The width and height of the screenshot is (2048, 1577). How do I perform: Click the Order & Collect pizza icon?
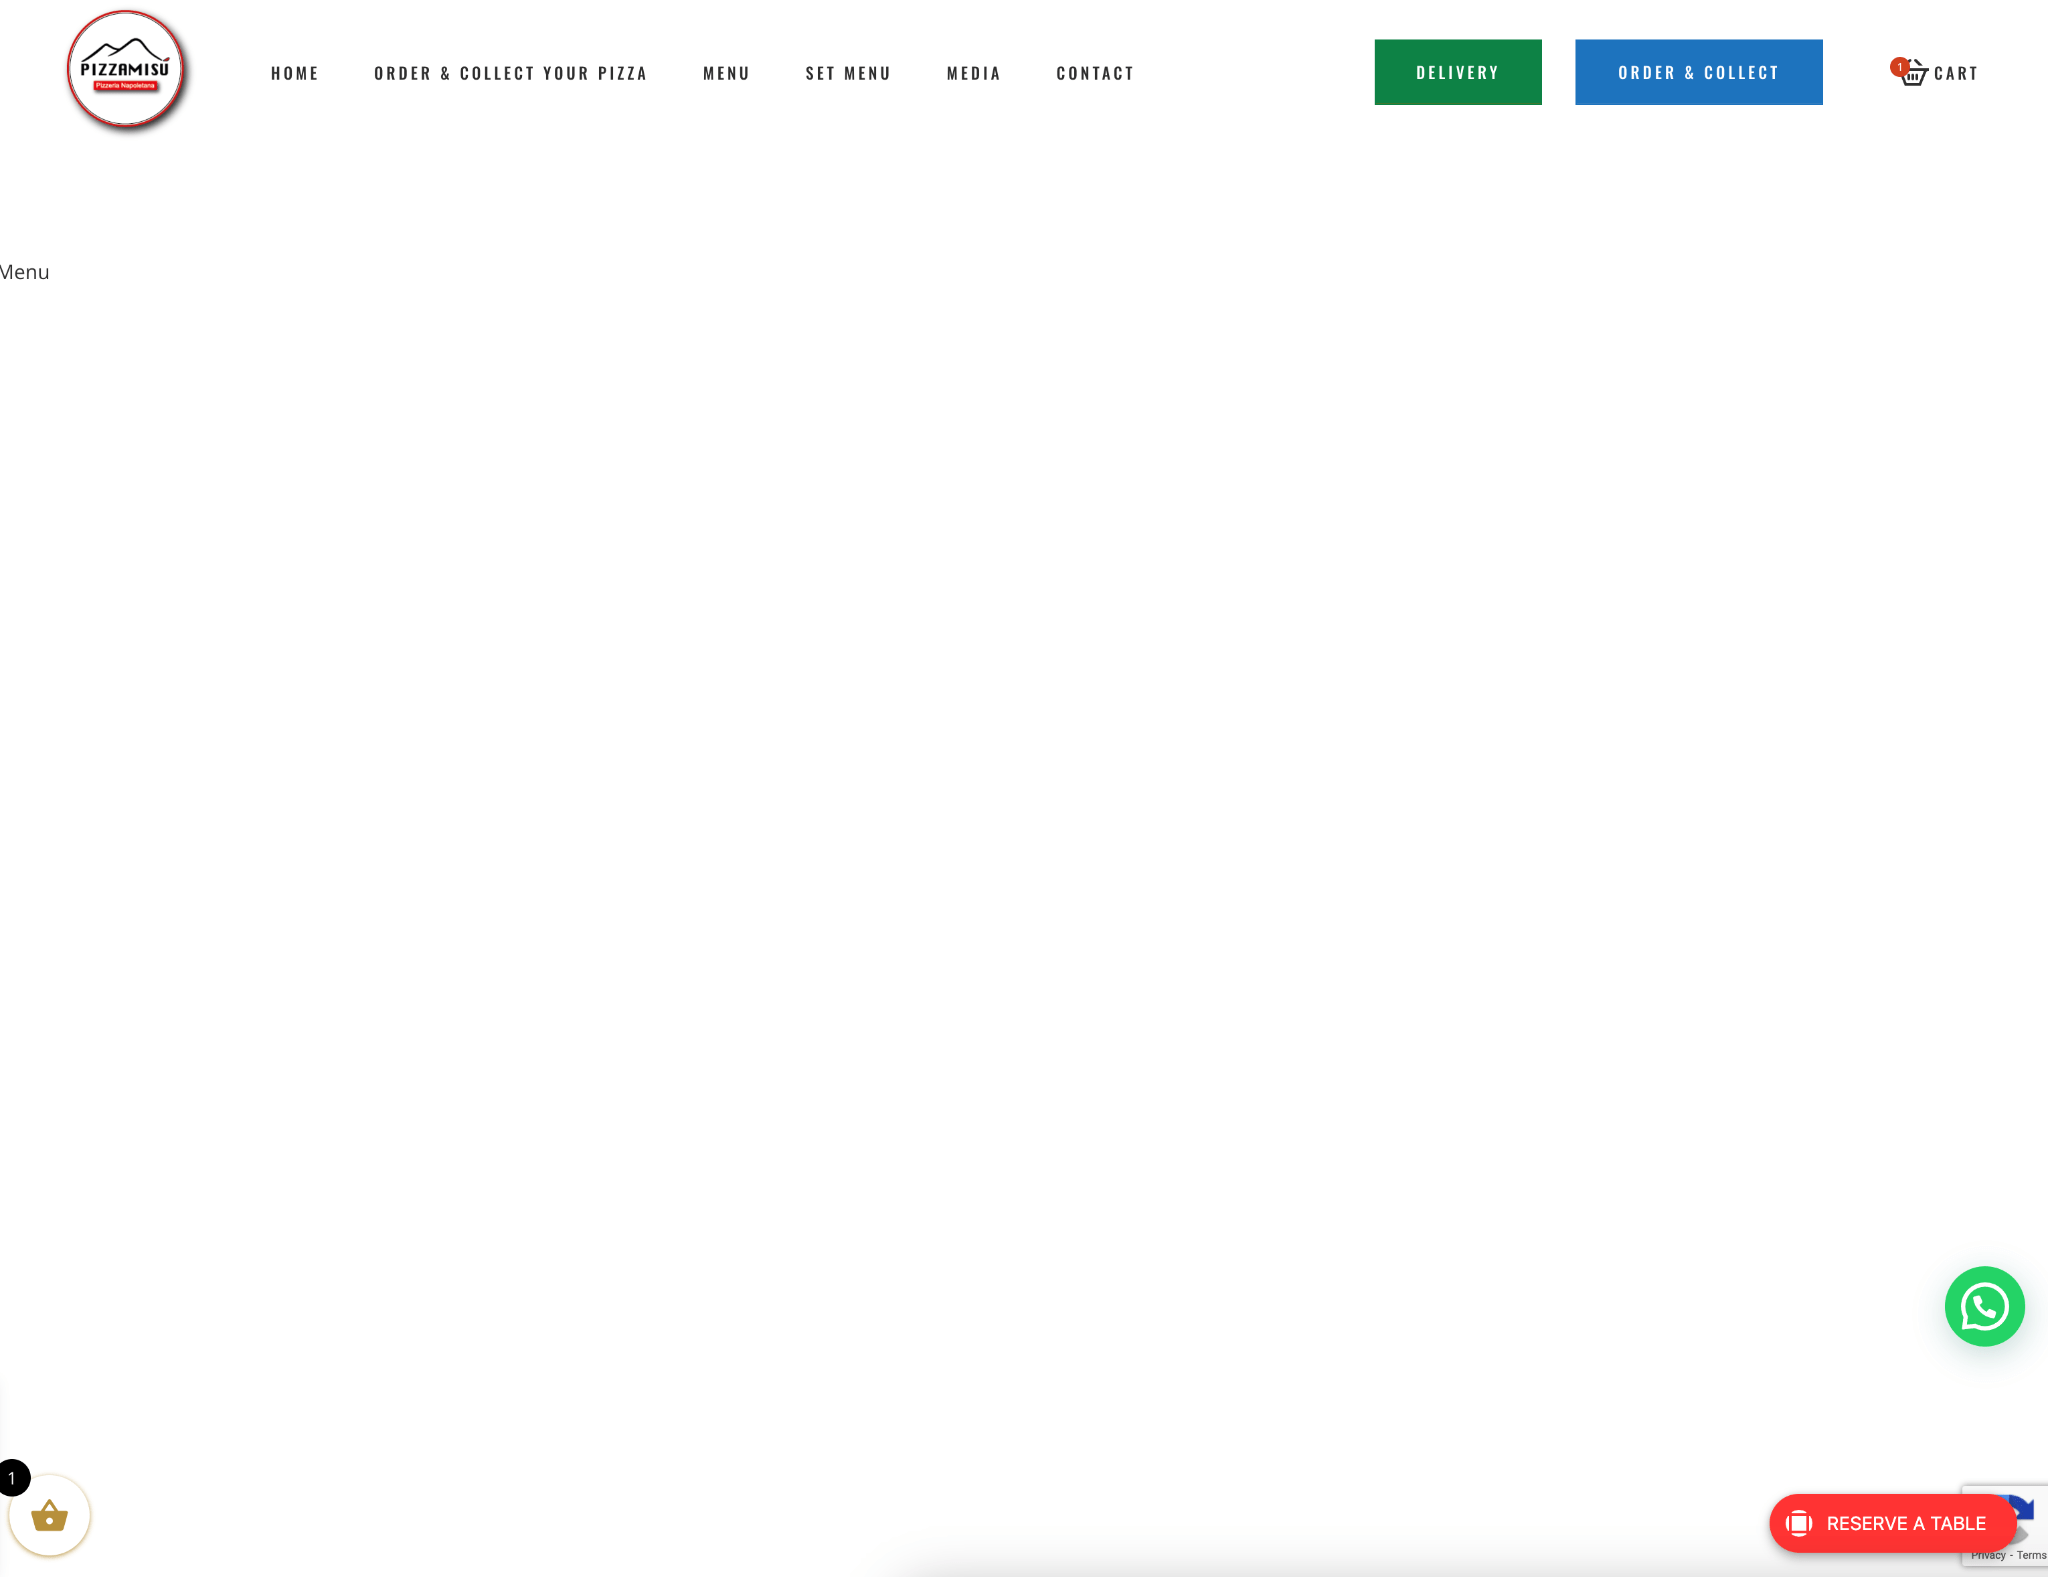click(510, 71)
